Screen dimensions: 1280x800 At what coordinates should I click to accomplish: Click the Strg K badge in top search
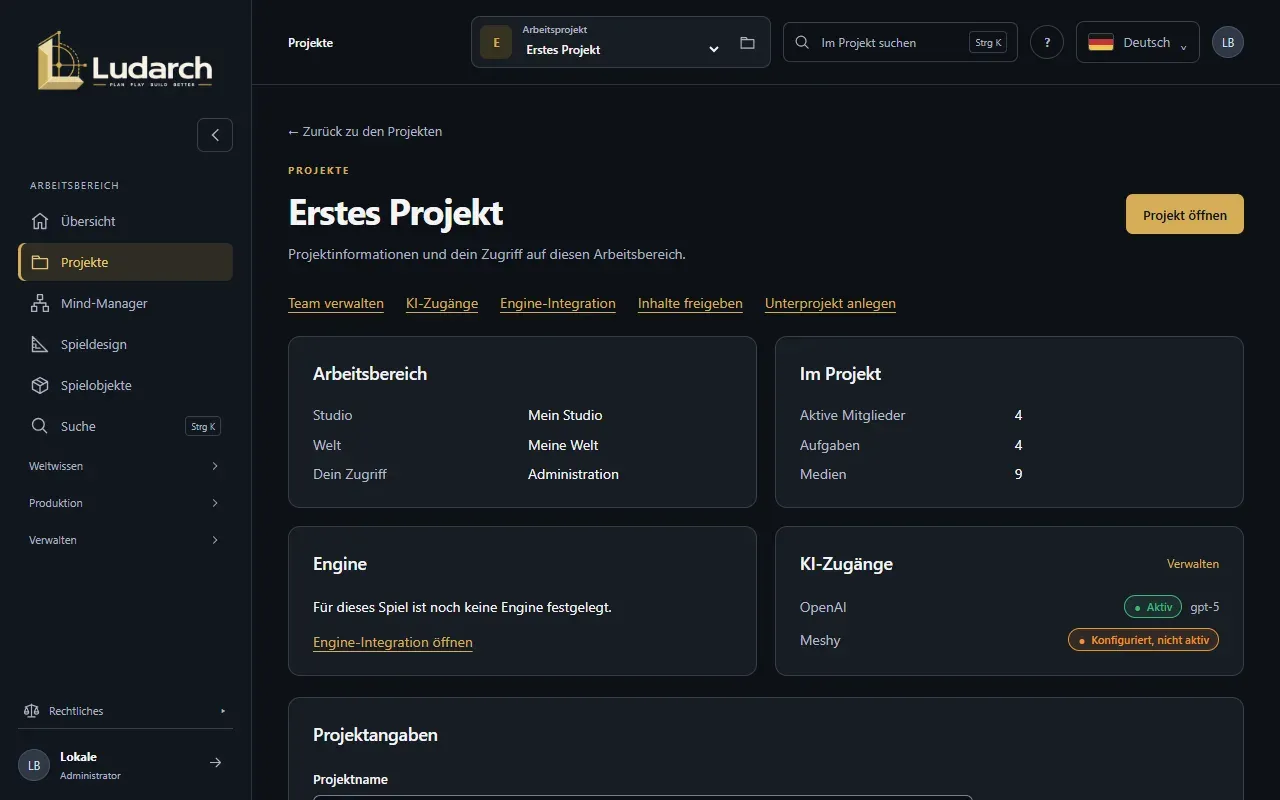pyautogui.click(x=988, y=43)
